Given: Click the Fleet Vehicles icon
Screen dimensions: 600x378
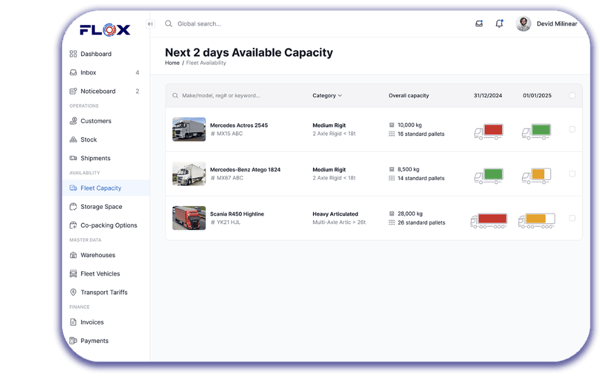Looking at the screenshot, I should tap(73, 274).
